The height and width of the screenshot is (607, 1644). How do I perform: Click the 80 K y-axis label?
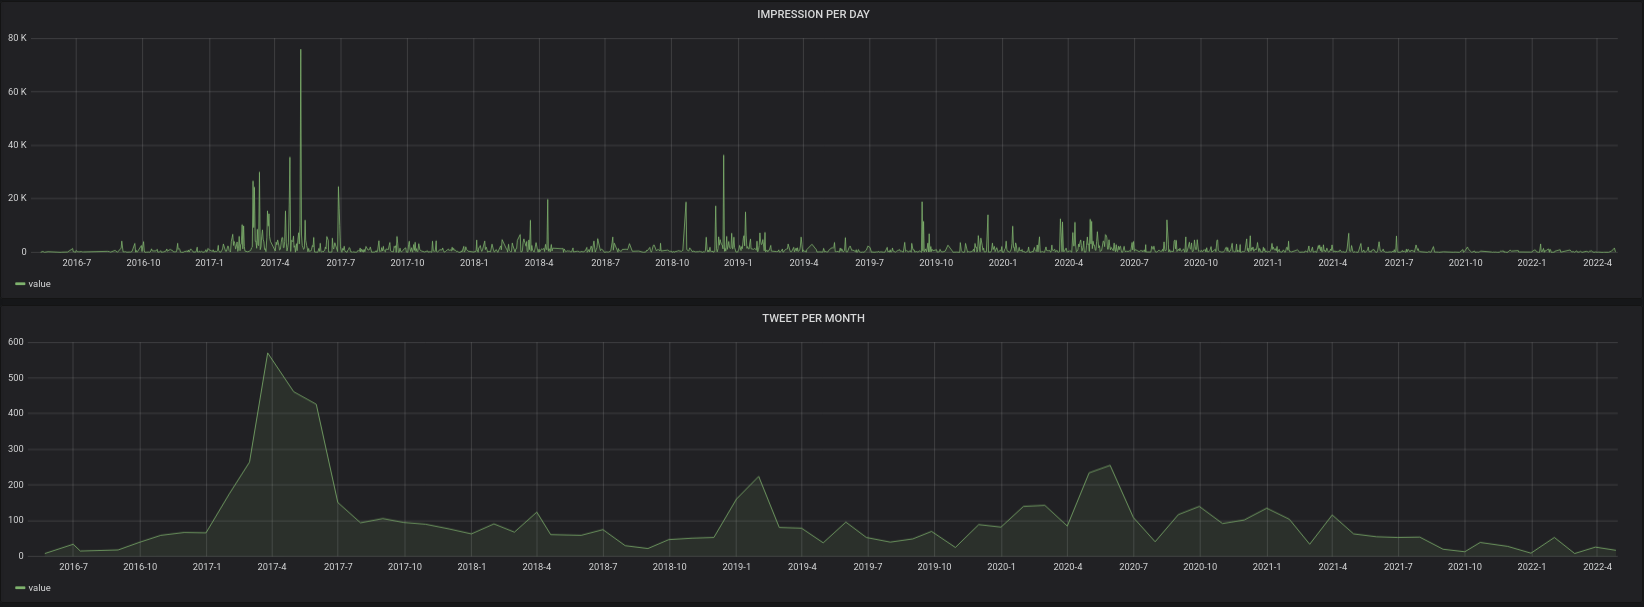point(17,38)
